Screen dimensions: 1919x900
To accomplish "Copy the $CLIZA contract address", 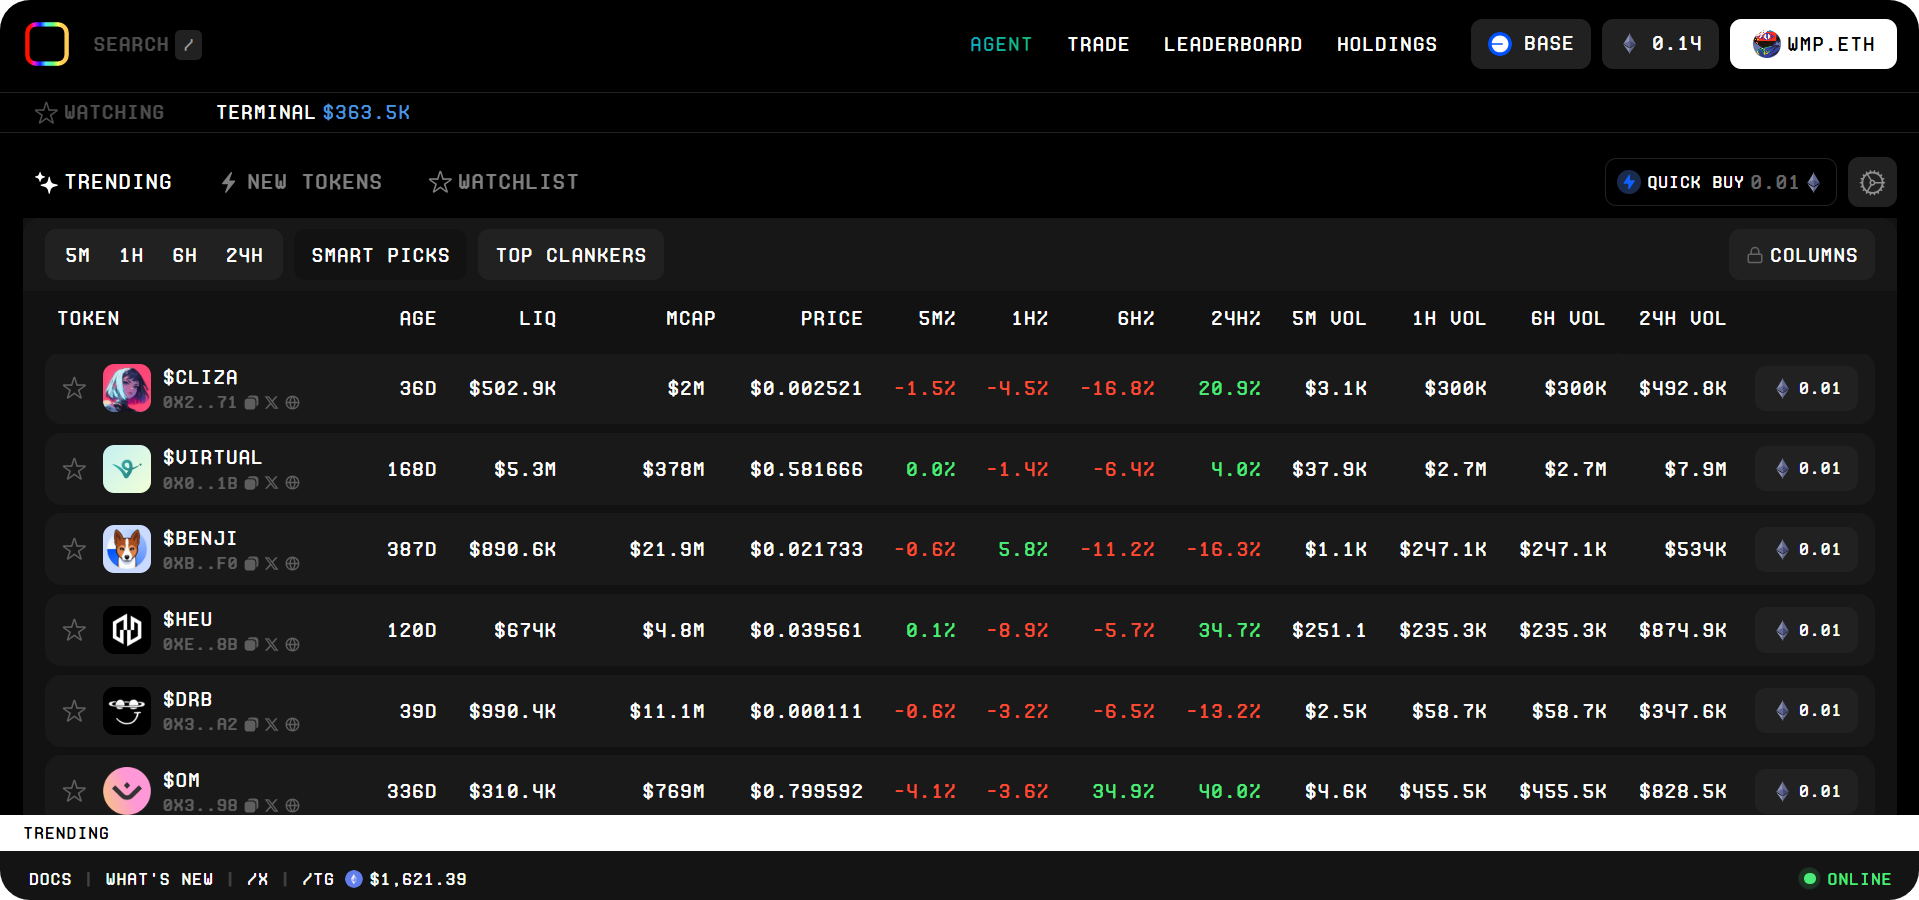I will point(252,403).
